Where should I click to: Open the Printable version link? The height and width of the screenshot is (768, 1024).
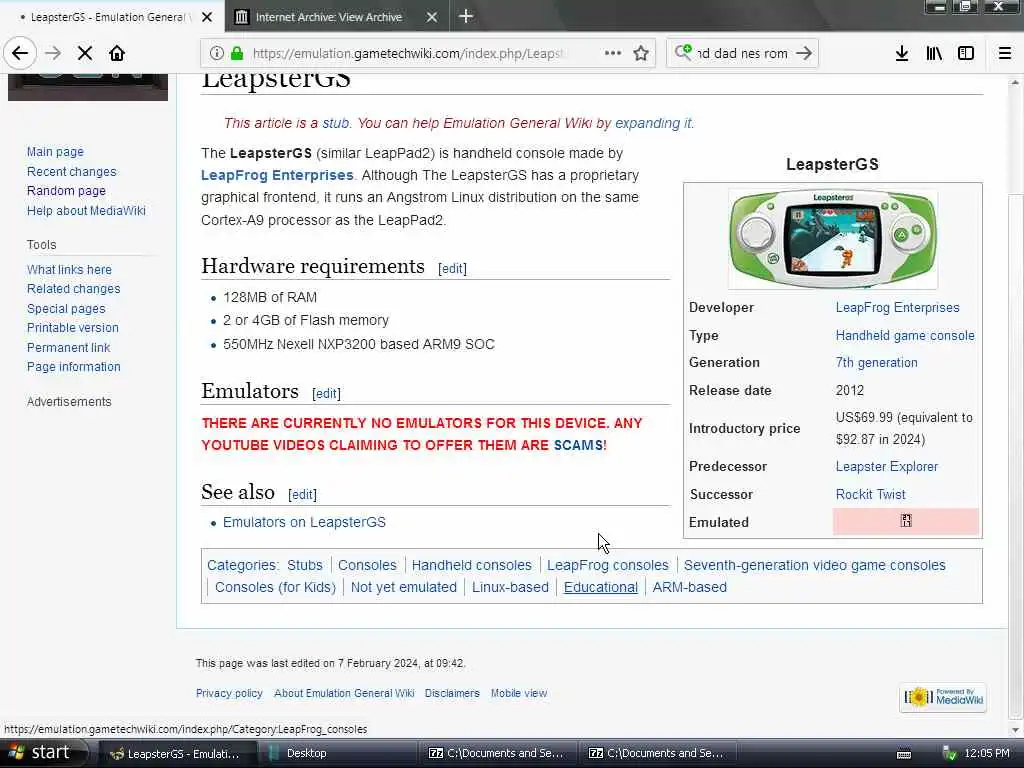click(72, 328)
